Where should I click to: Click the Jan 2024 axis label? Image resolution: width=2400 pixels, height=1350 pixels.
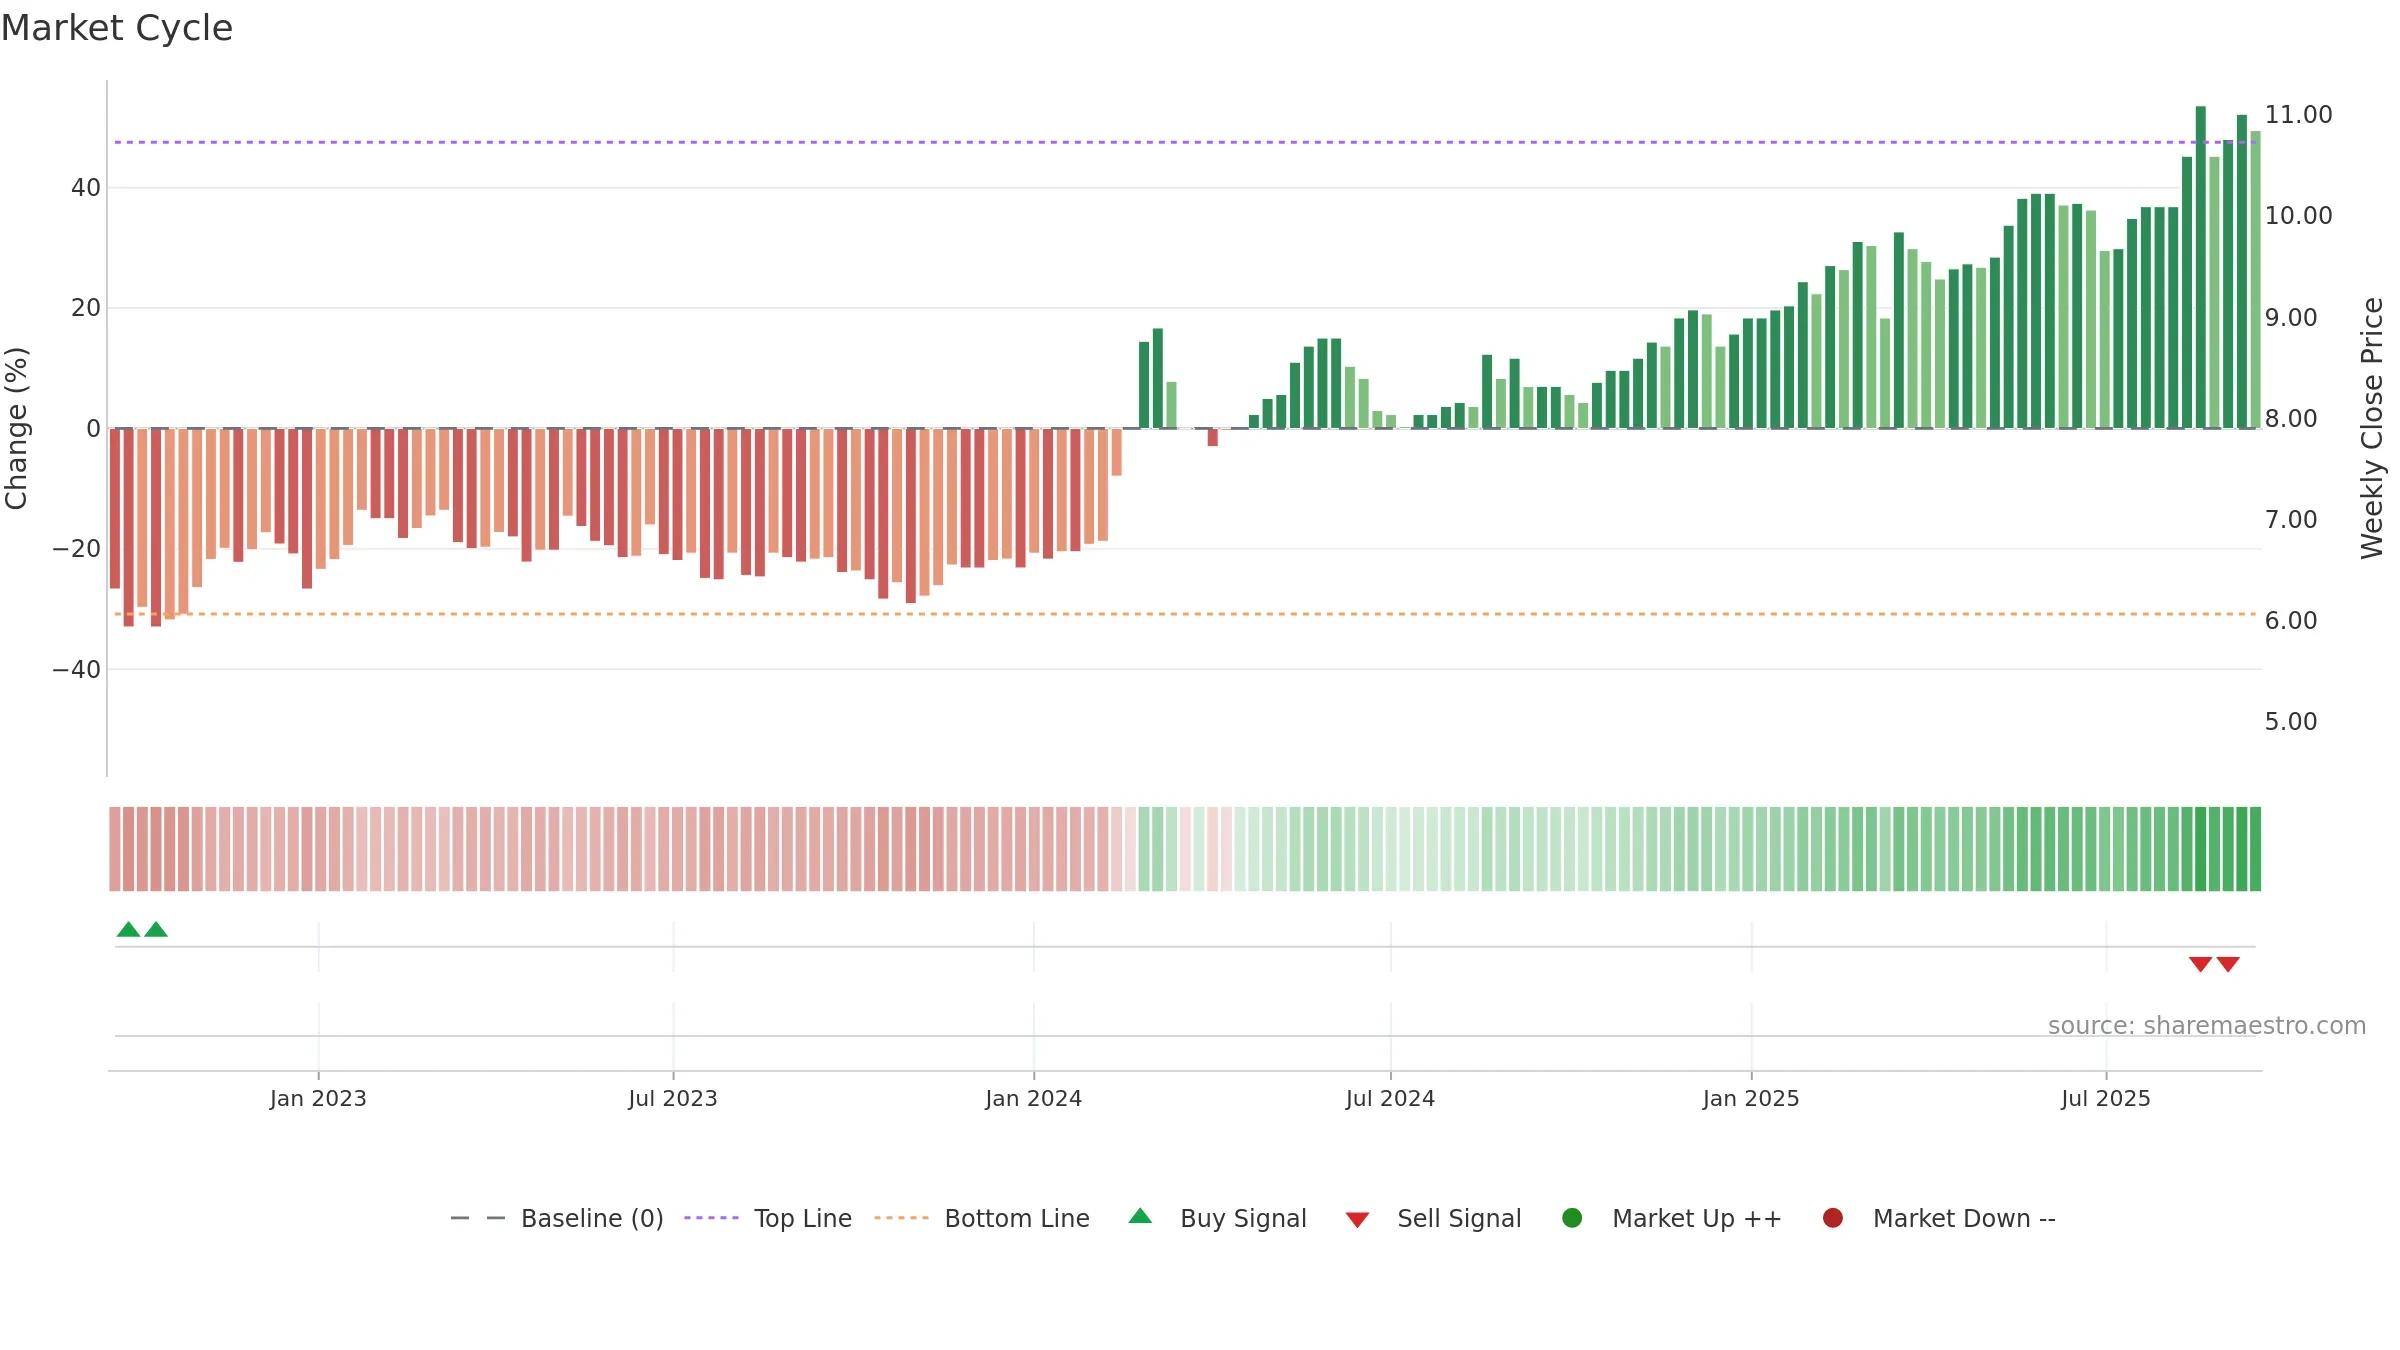(x=1034, y=1099)
